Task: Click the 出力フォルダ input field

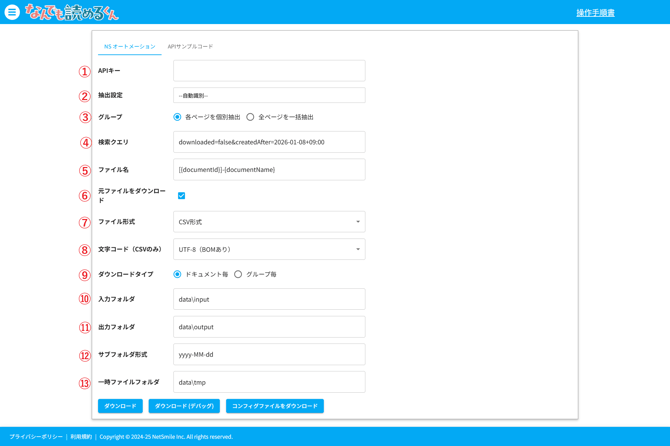Action: click(269, 327)
